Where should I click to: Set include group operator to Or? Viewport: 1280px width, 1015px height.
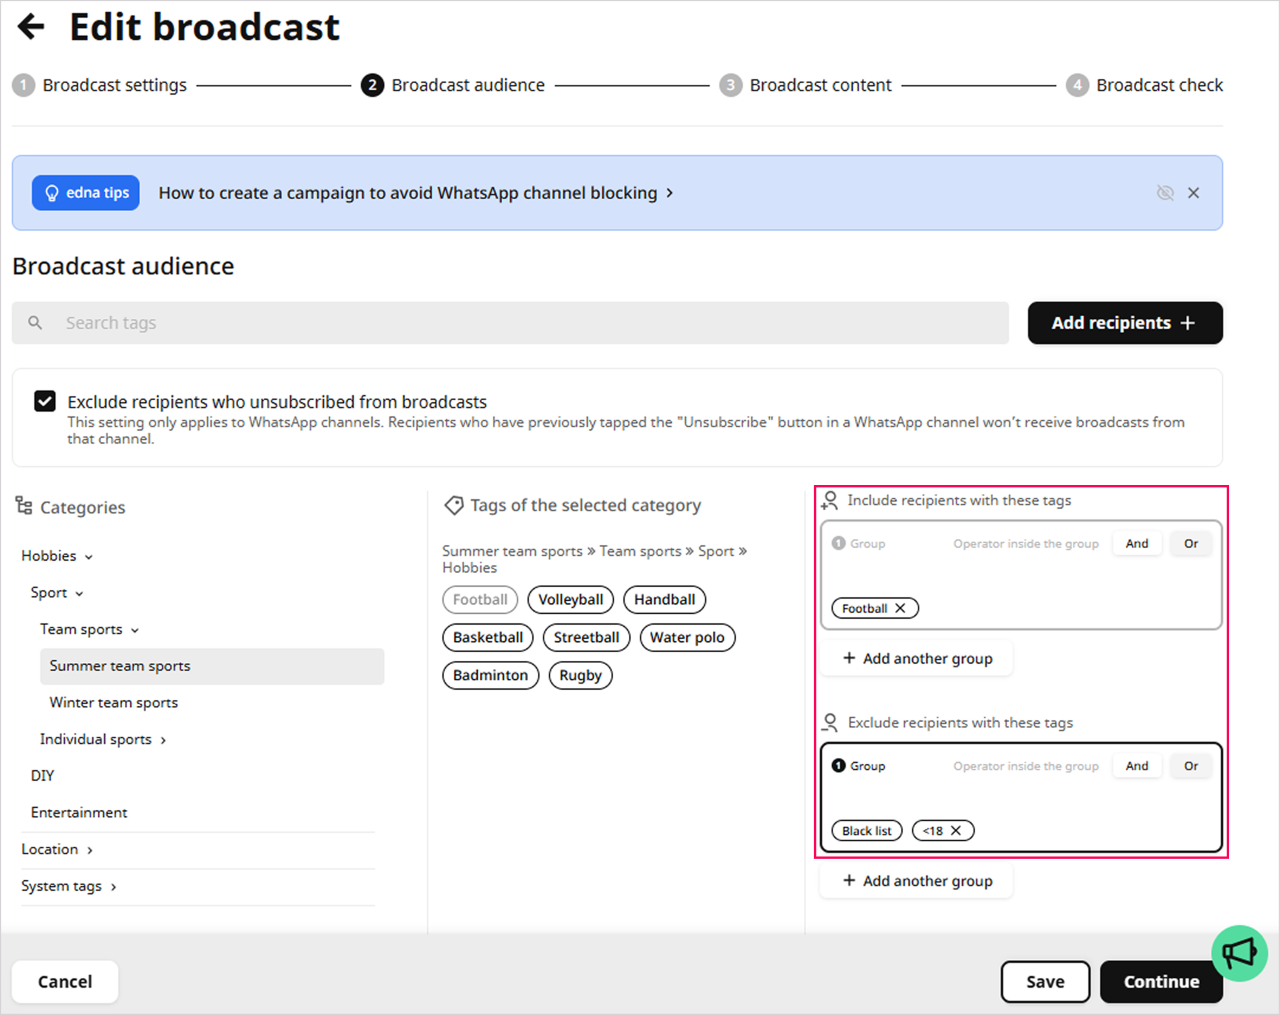[1190, 544]
